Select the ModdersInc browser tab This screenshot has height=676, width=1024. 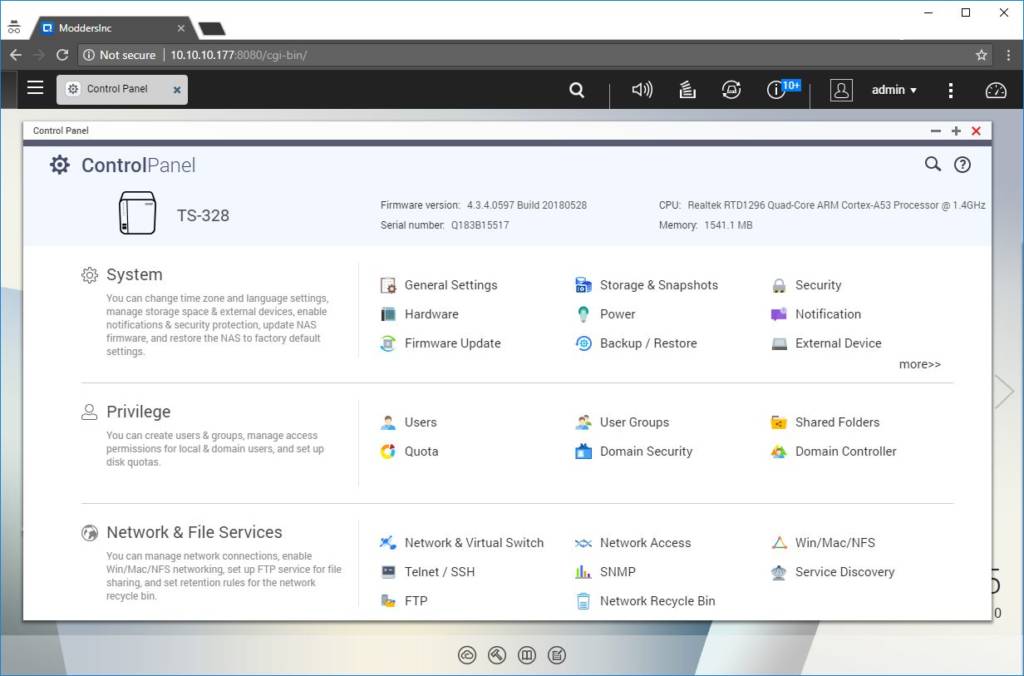point(111,28)
